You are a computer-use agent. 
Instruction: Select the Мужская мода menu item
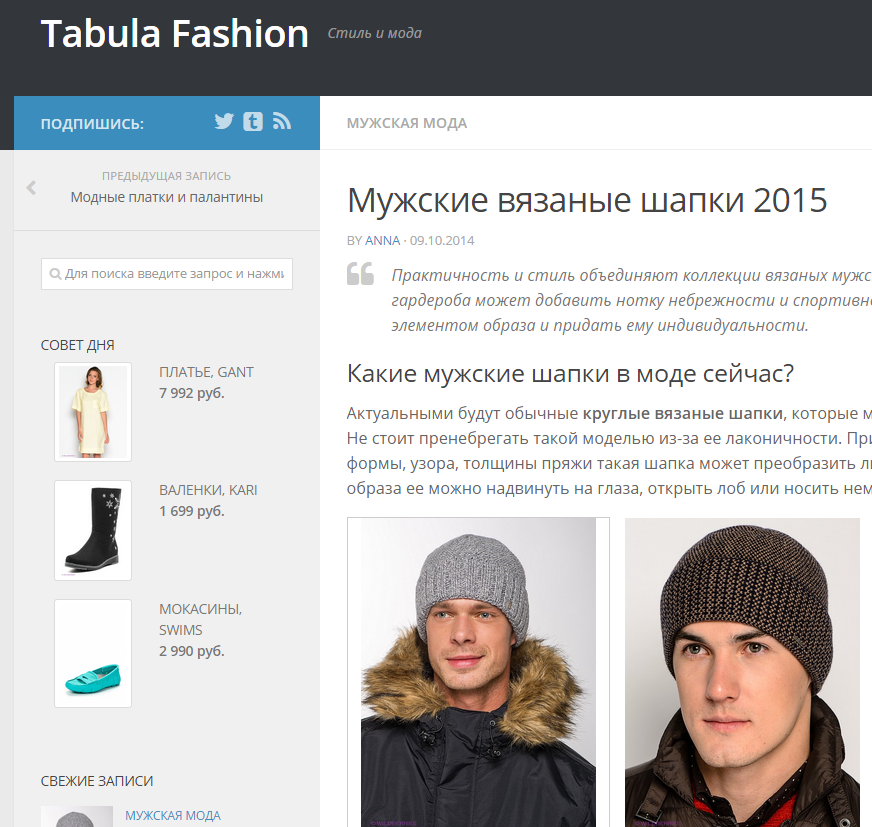(x=407, y=123)
